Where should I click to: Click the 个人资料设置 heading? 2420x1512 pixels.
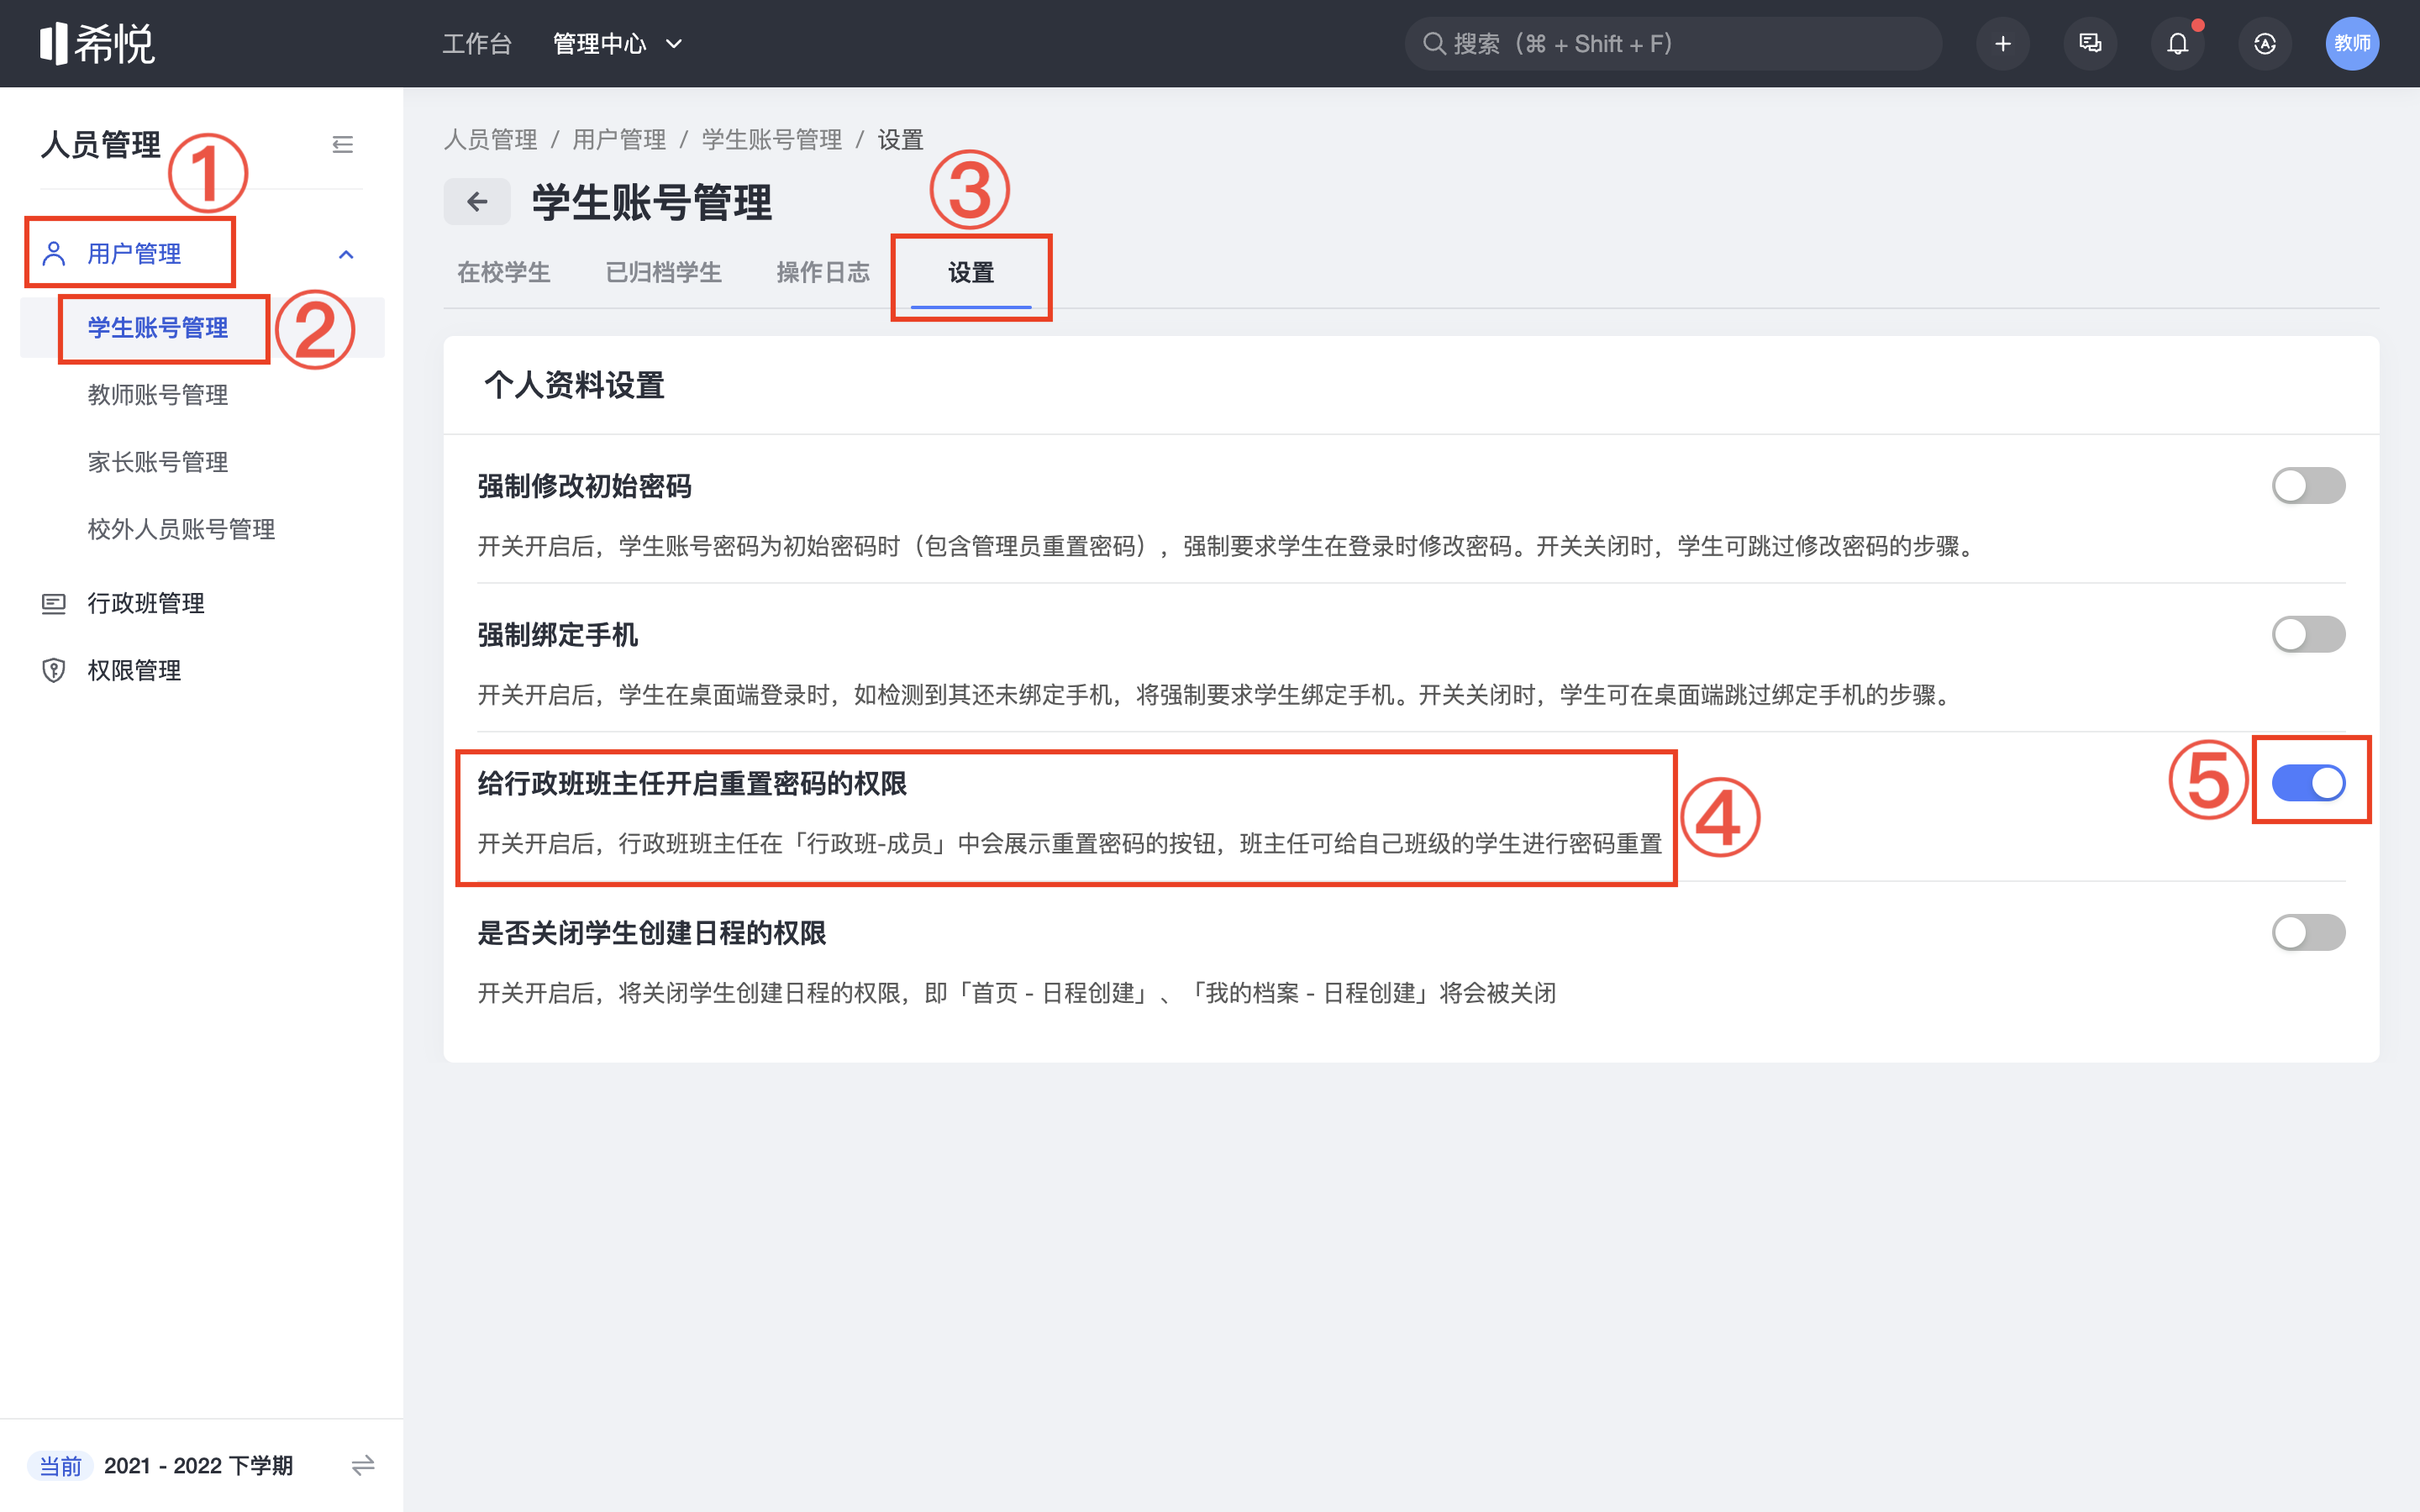574,385
